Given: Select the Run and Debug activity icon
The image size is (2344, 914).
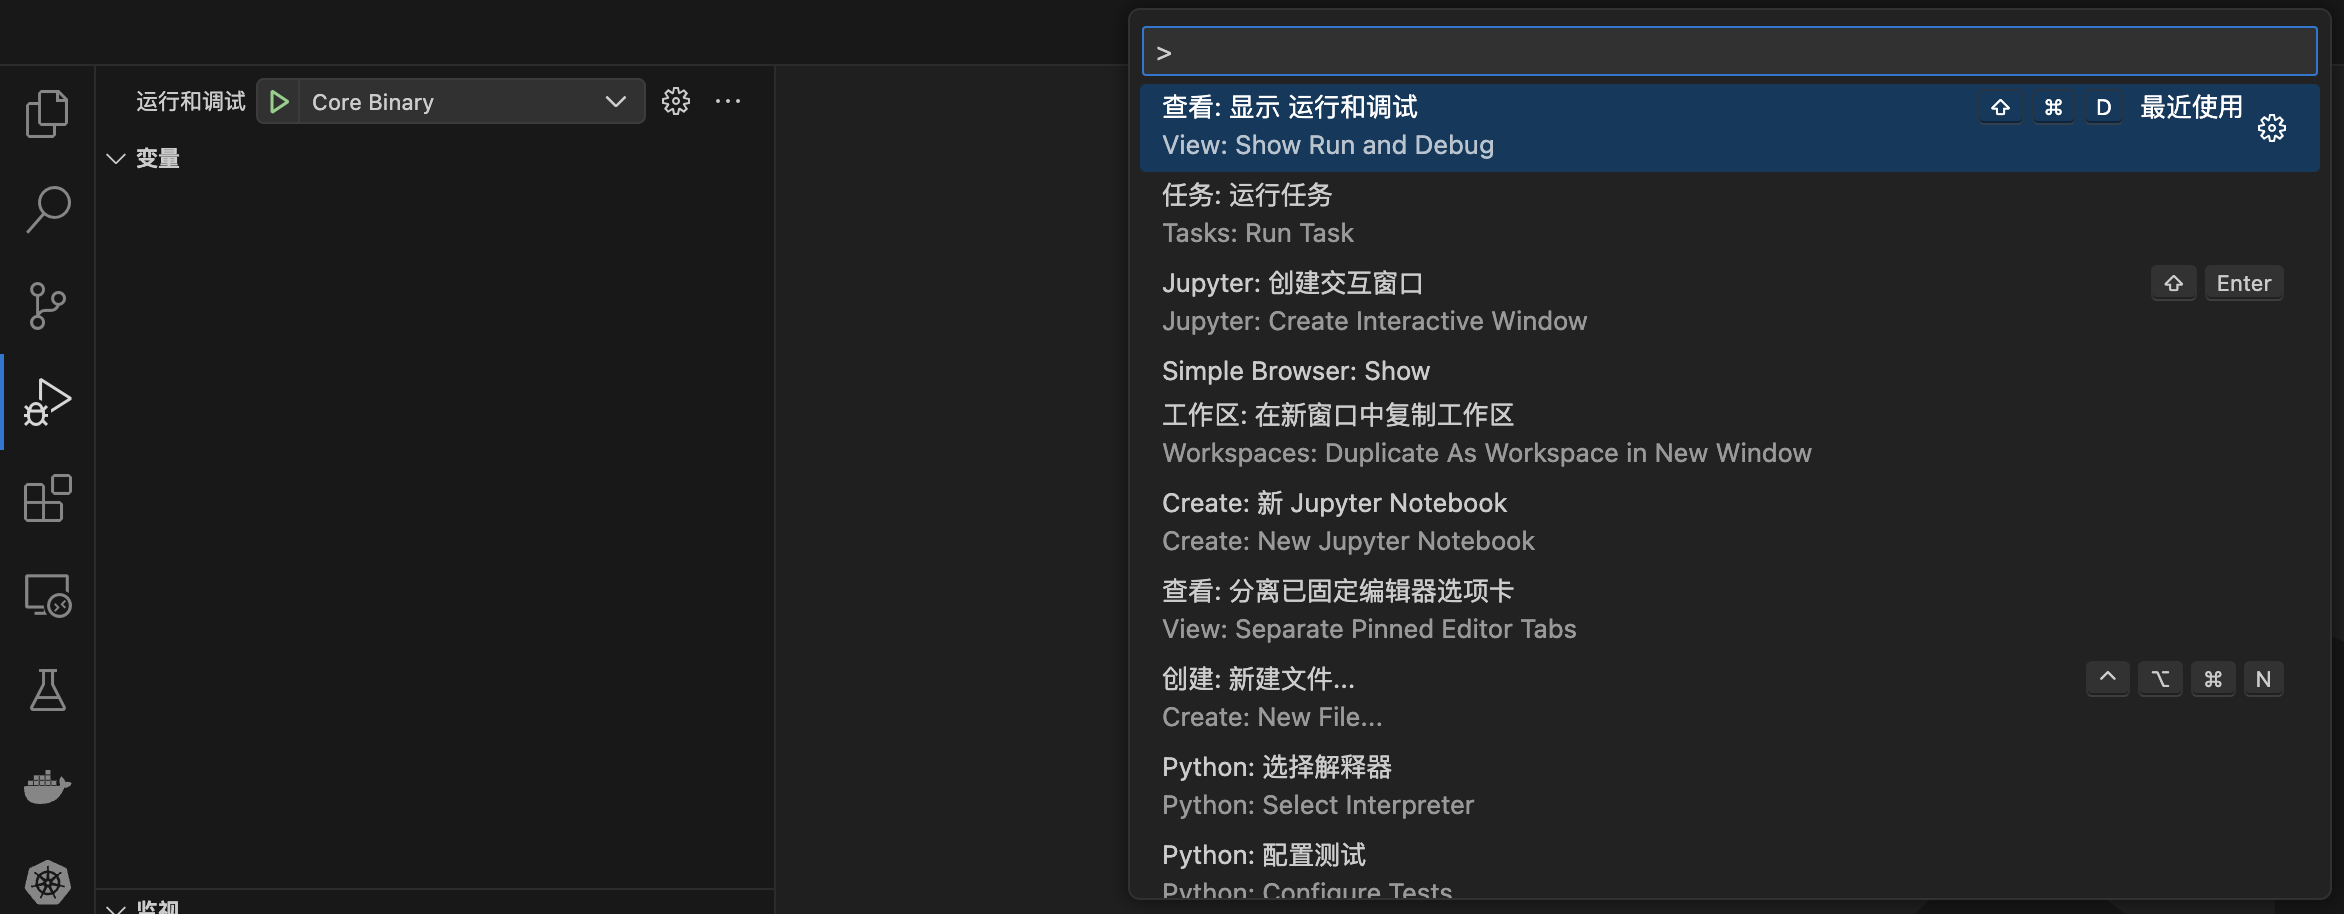Looking at the screenshot, I should coord(47,402).
